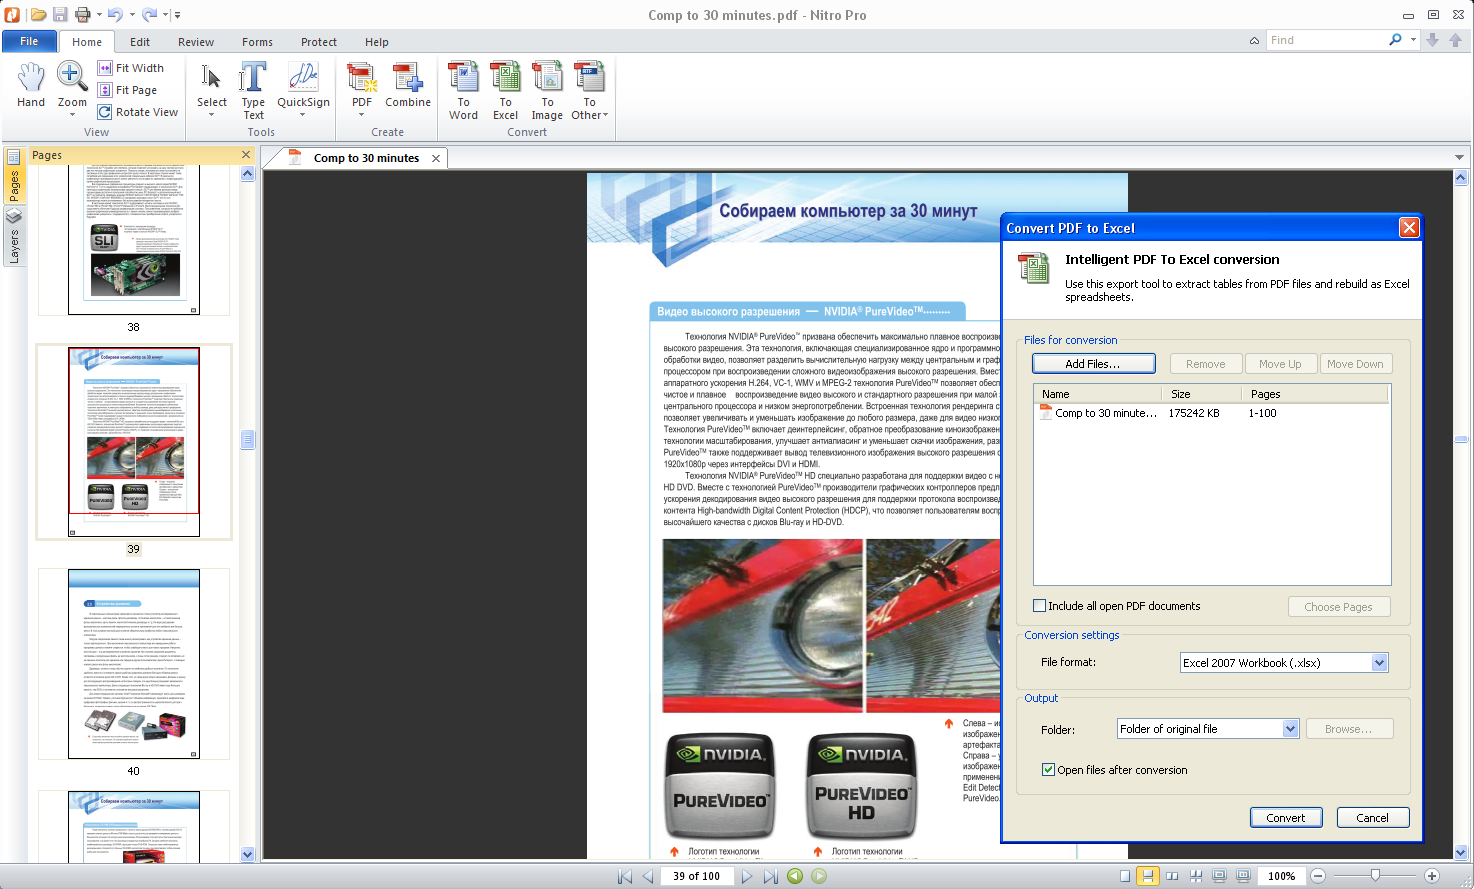Switch to the Protect ribbon tab
Image resolution: width=1474 pixels, height=889 pixels.
(319, 42)
